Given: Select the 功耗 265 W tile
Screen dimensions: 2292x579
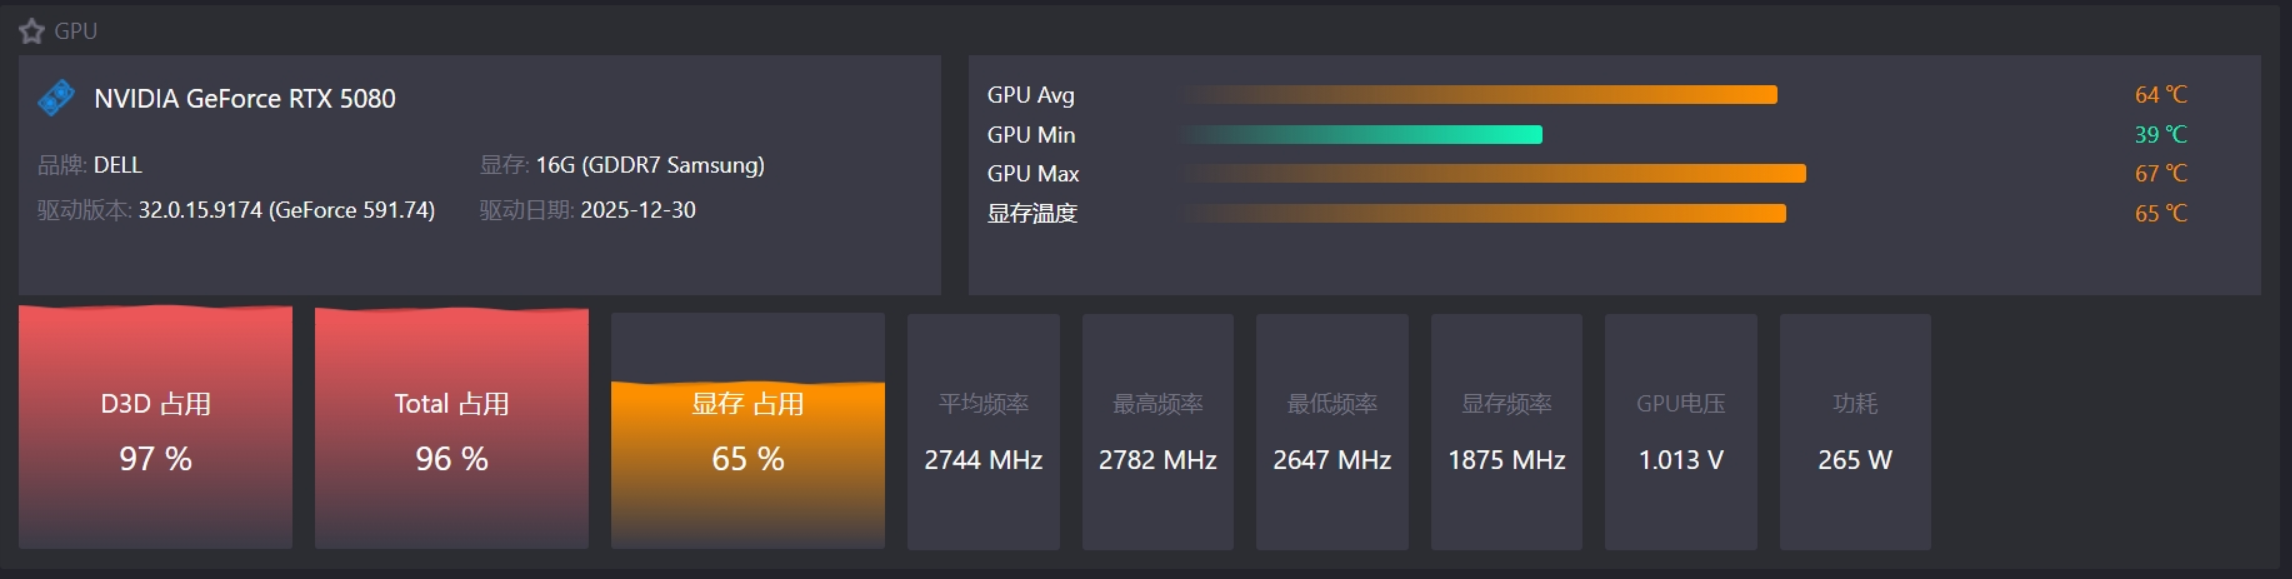Looking at the screenshot, I should point(1855,432).
